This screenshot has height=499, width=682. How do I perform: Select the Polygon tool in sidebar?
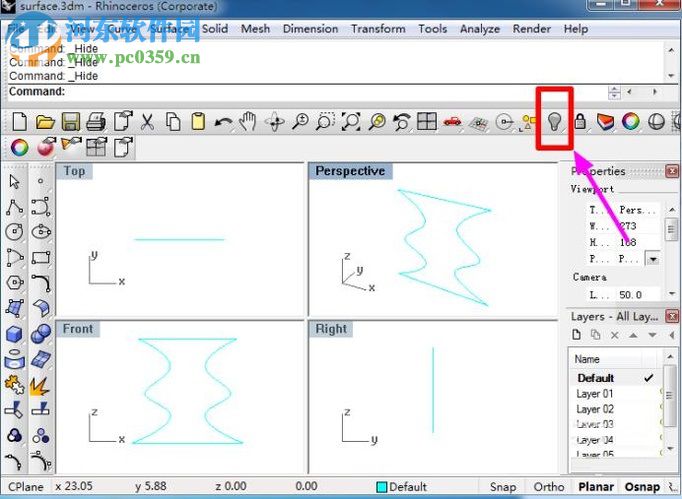[14, 283]
